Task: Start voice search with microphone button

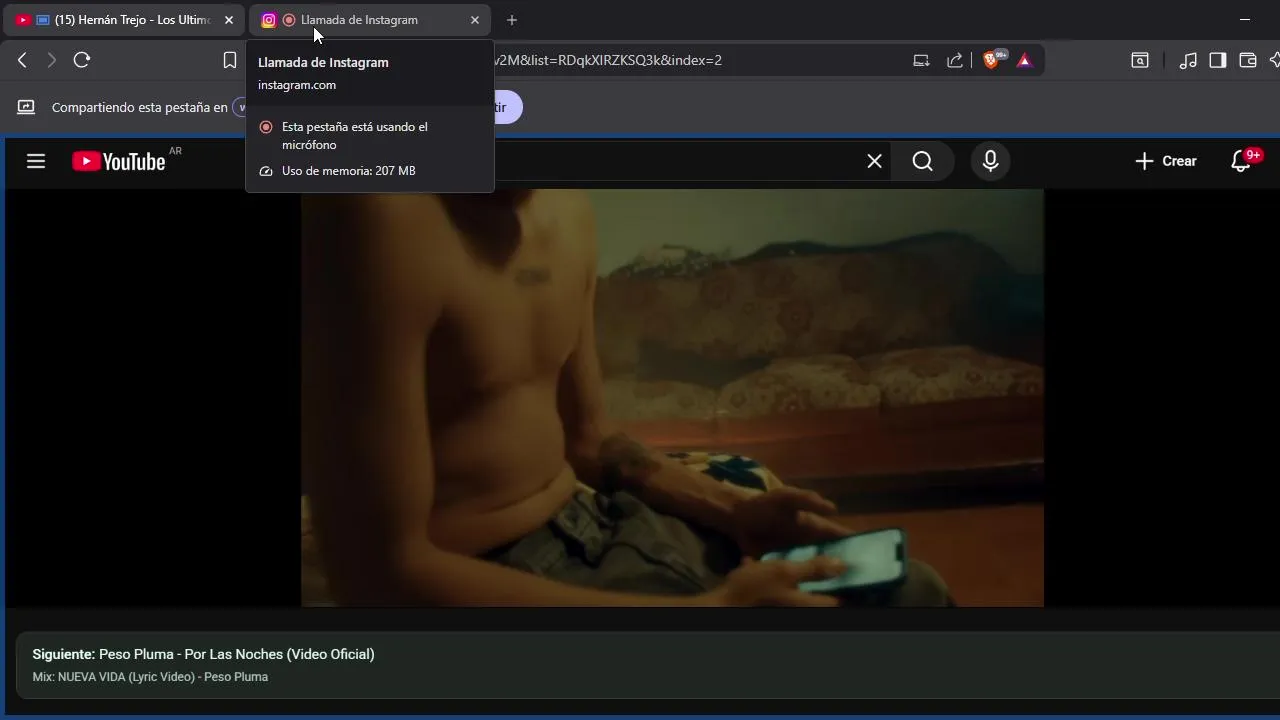Action: click(x=990, y=161)
